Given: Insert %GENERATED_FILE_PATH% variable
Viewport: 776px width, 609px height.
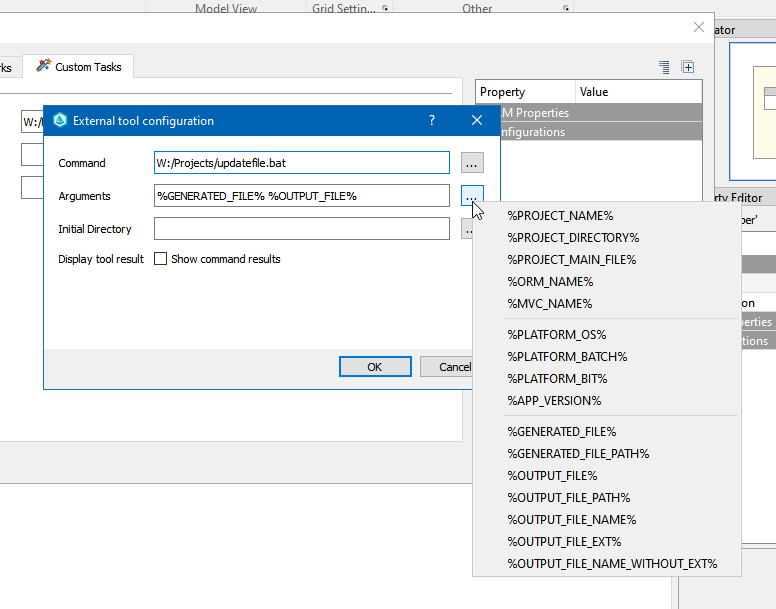Looking at the screenshot, I should click(x=607, y=454).
